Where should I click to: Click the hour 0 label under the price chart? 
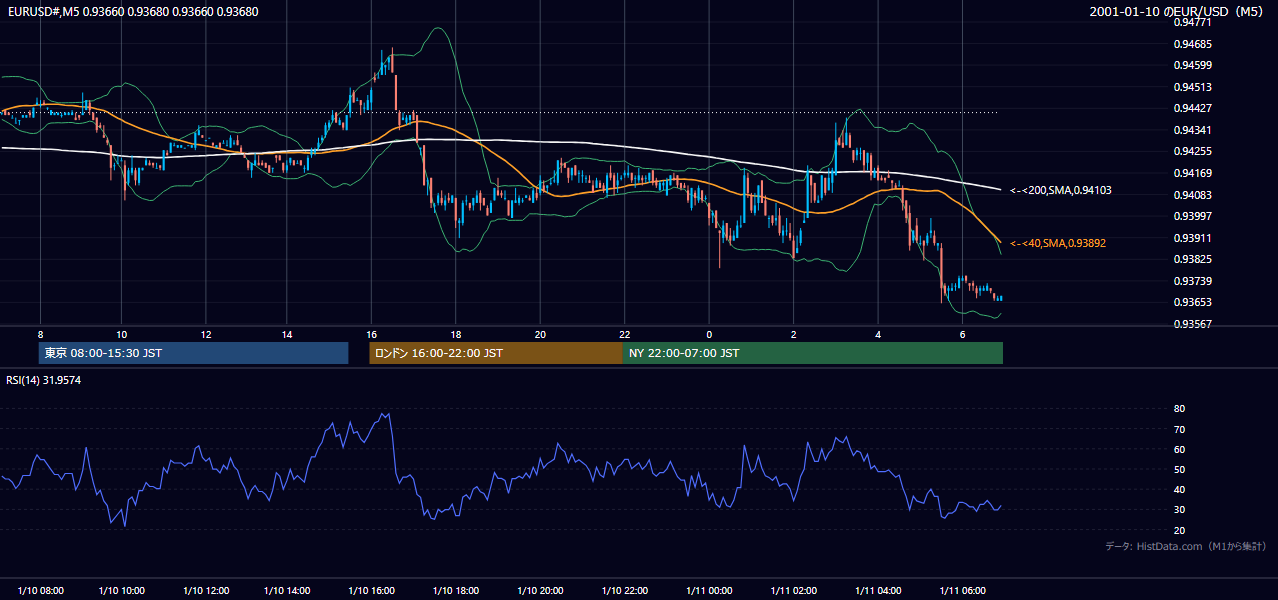click(709, 334)
